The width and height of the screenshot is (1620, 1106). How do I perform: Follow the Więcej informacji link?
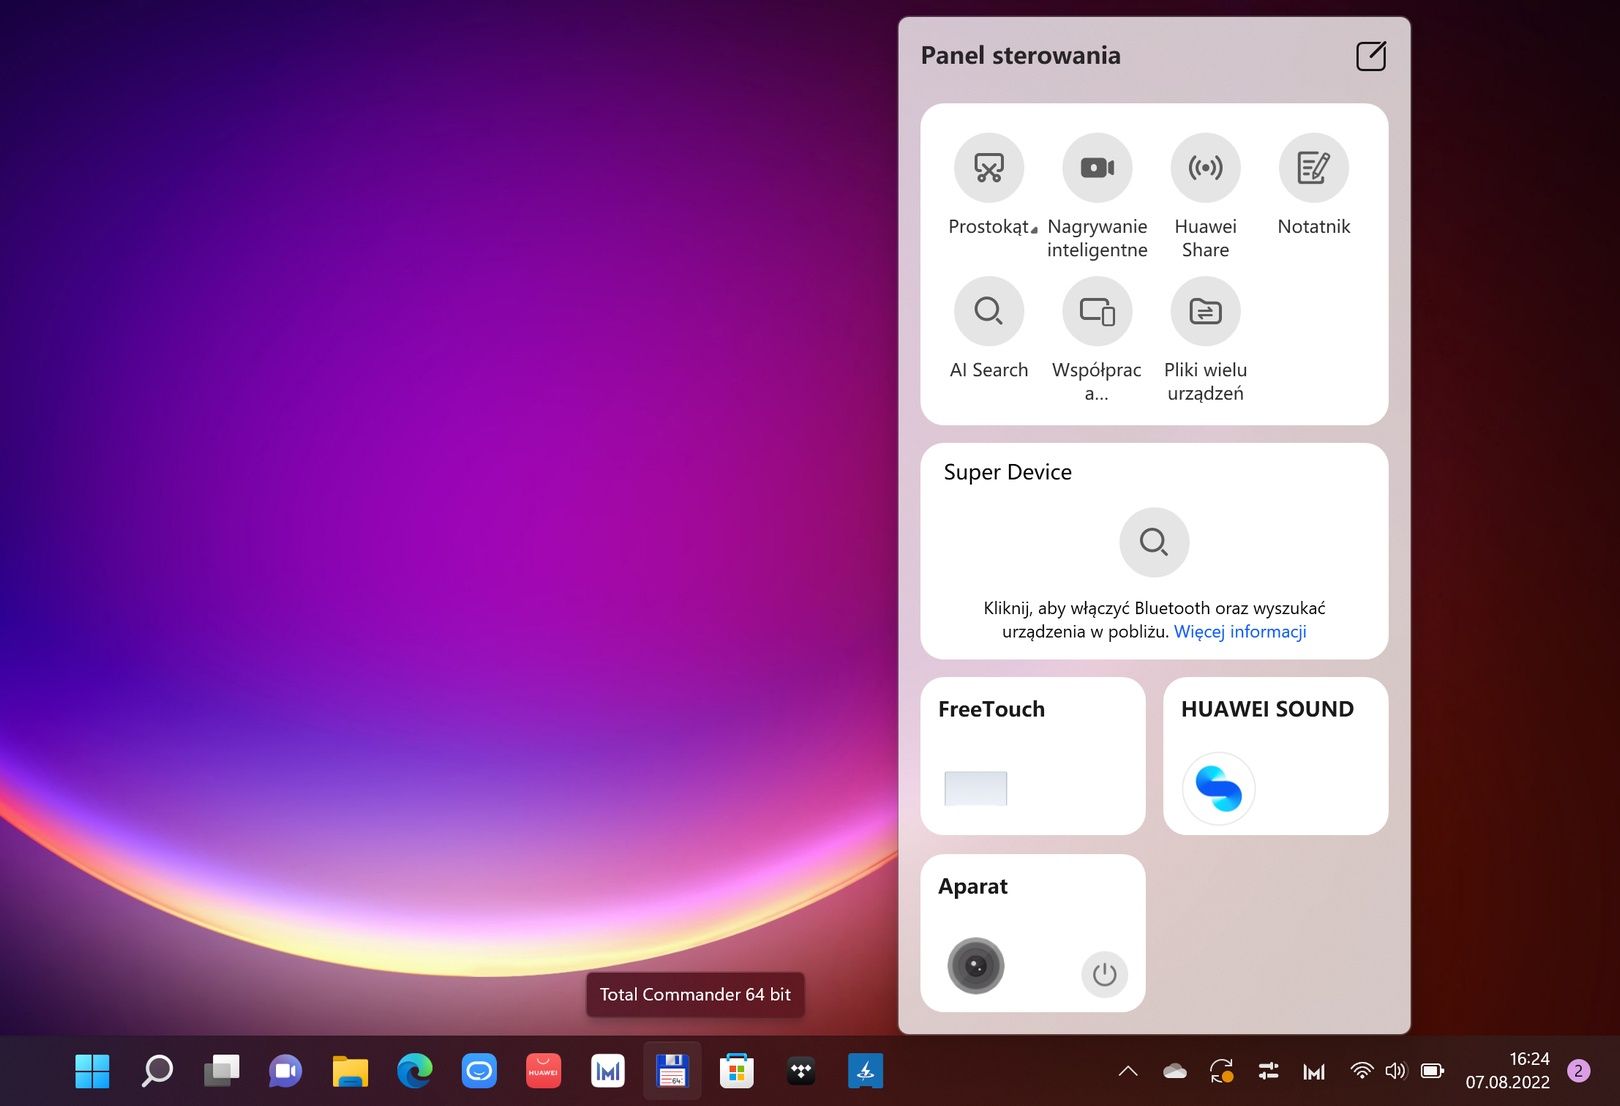pyautogui.click(x=1240, y=631)
